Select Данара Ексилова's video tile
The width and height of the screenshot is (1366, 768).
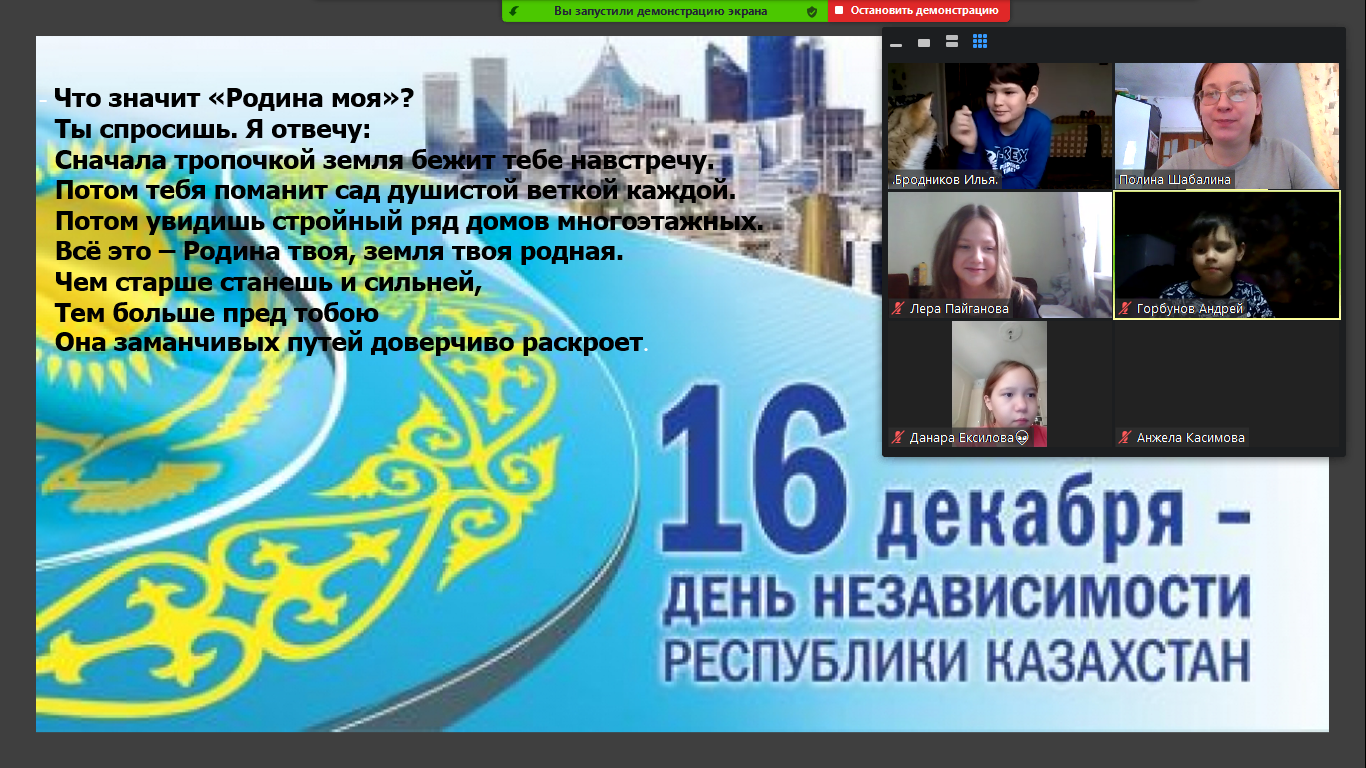[999, 384]
